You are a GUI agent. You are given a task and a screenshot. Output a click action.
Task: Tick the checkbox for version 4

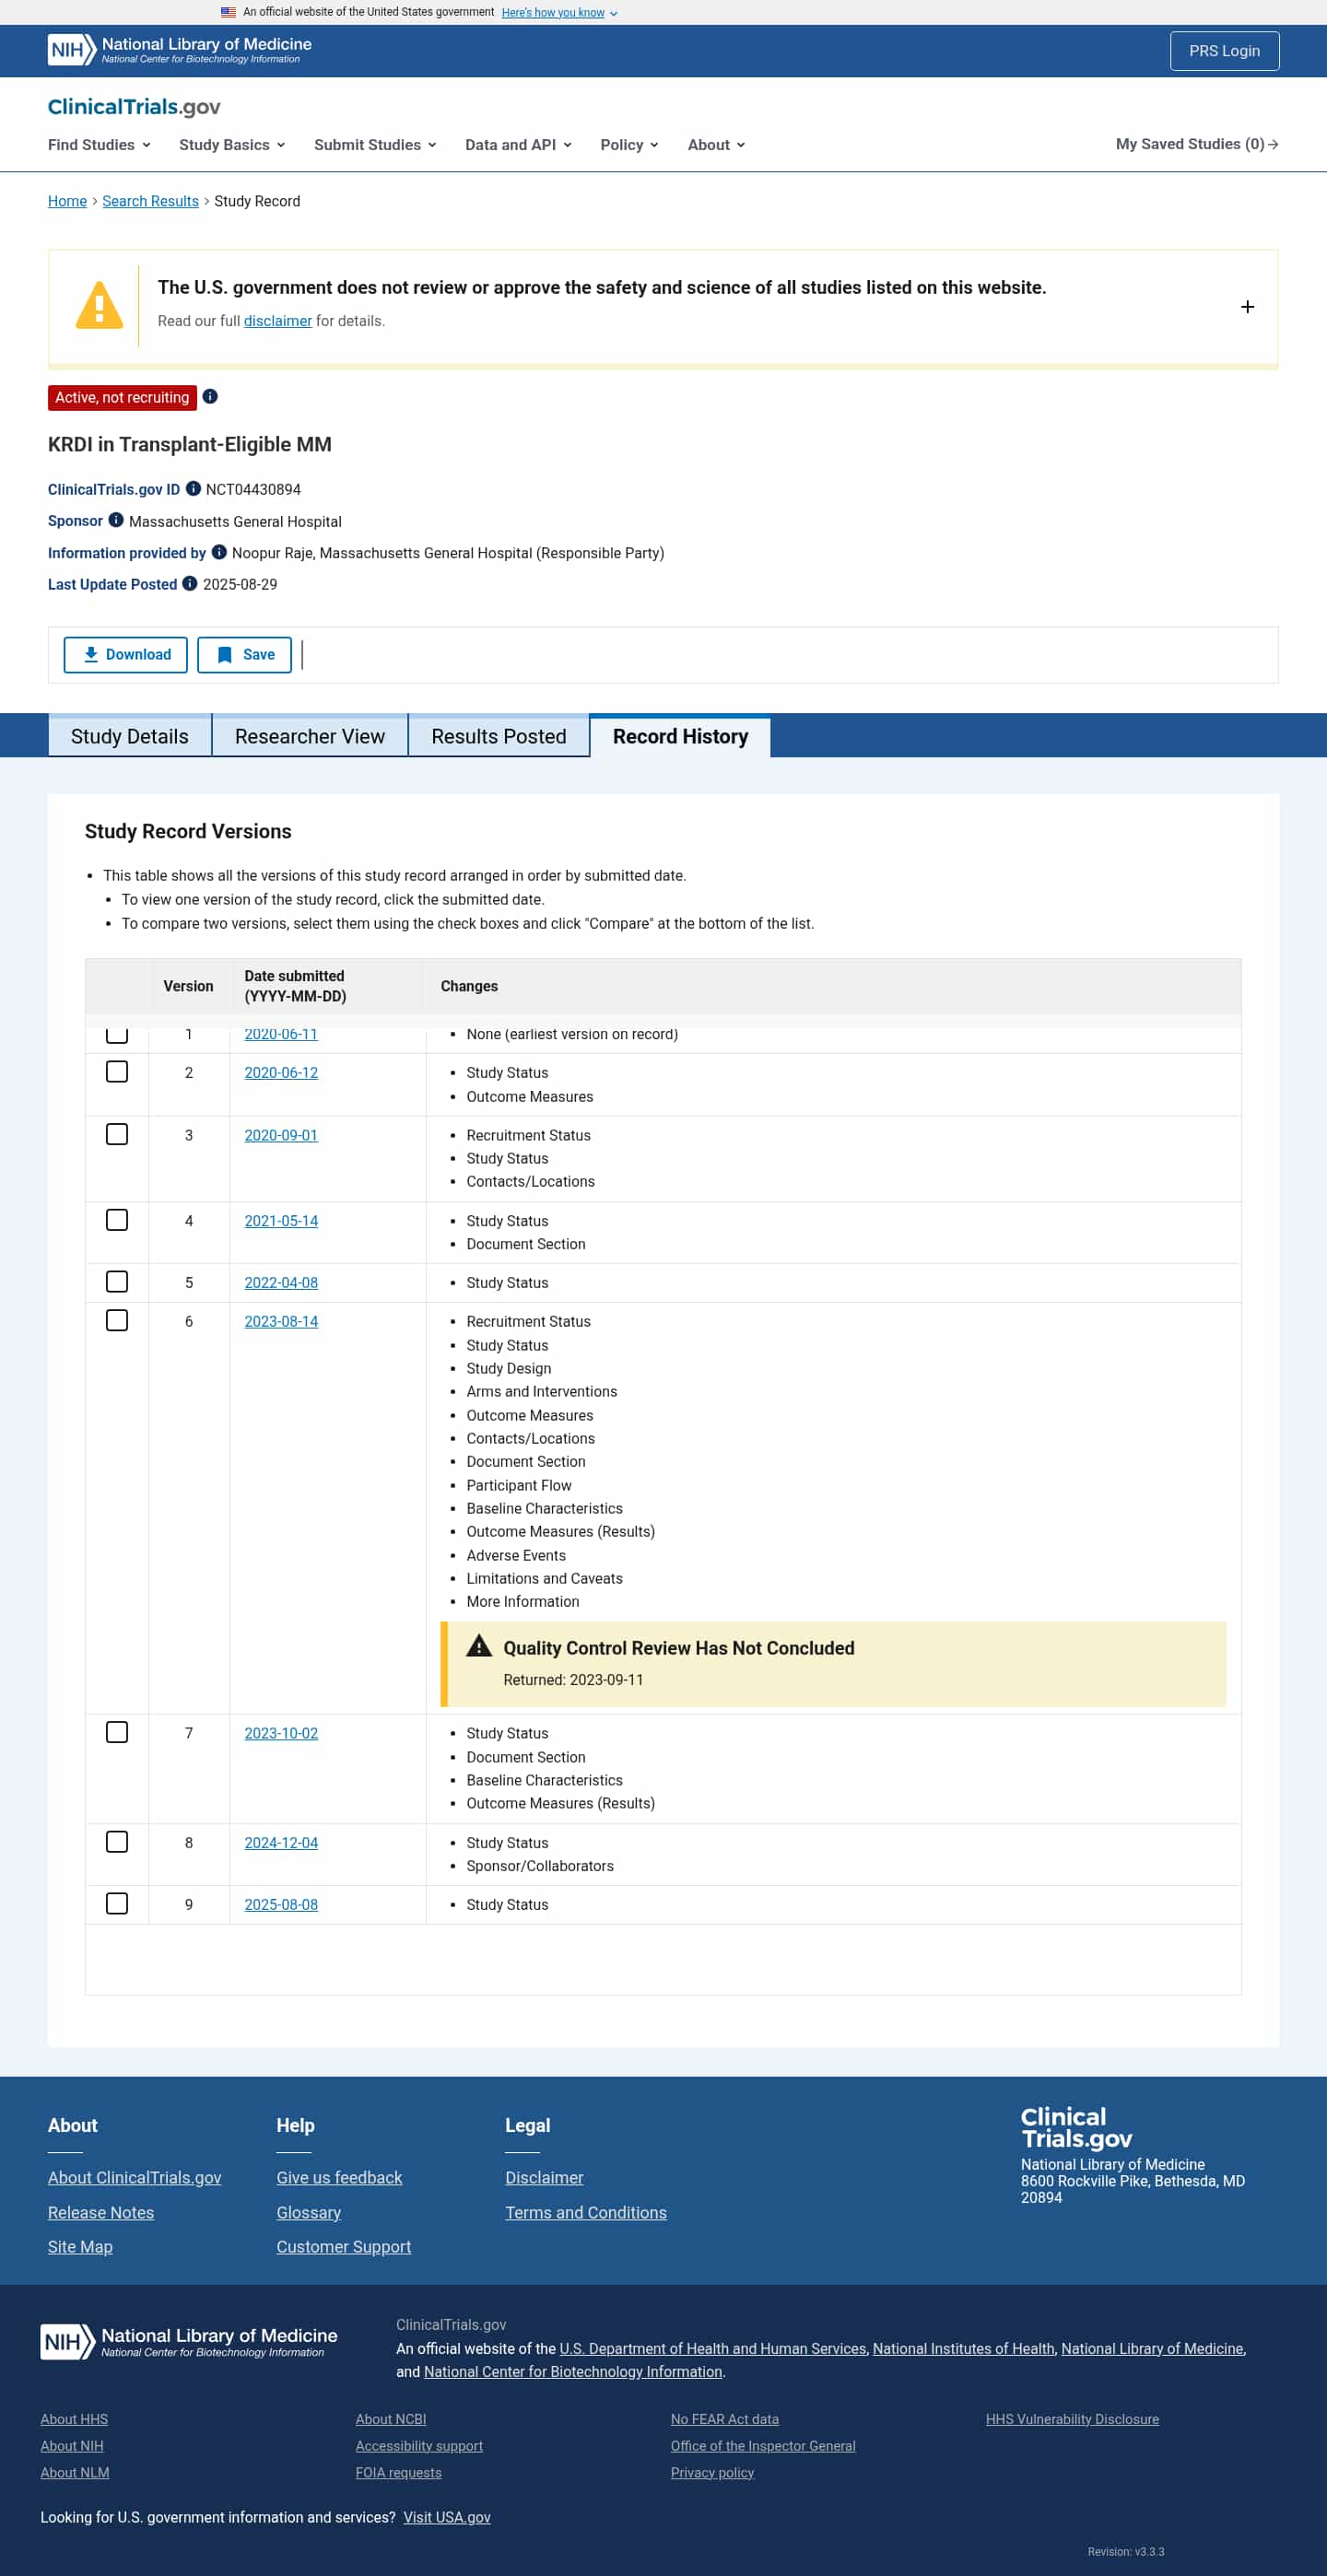tap(117, 1220)
